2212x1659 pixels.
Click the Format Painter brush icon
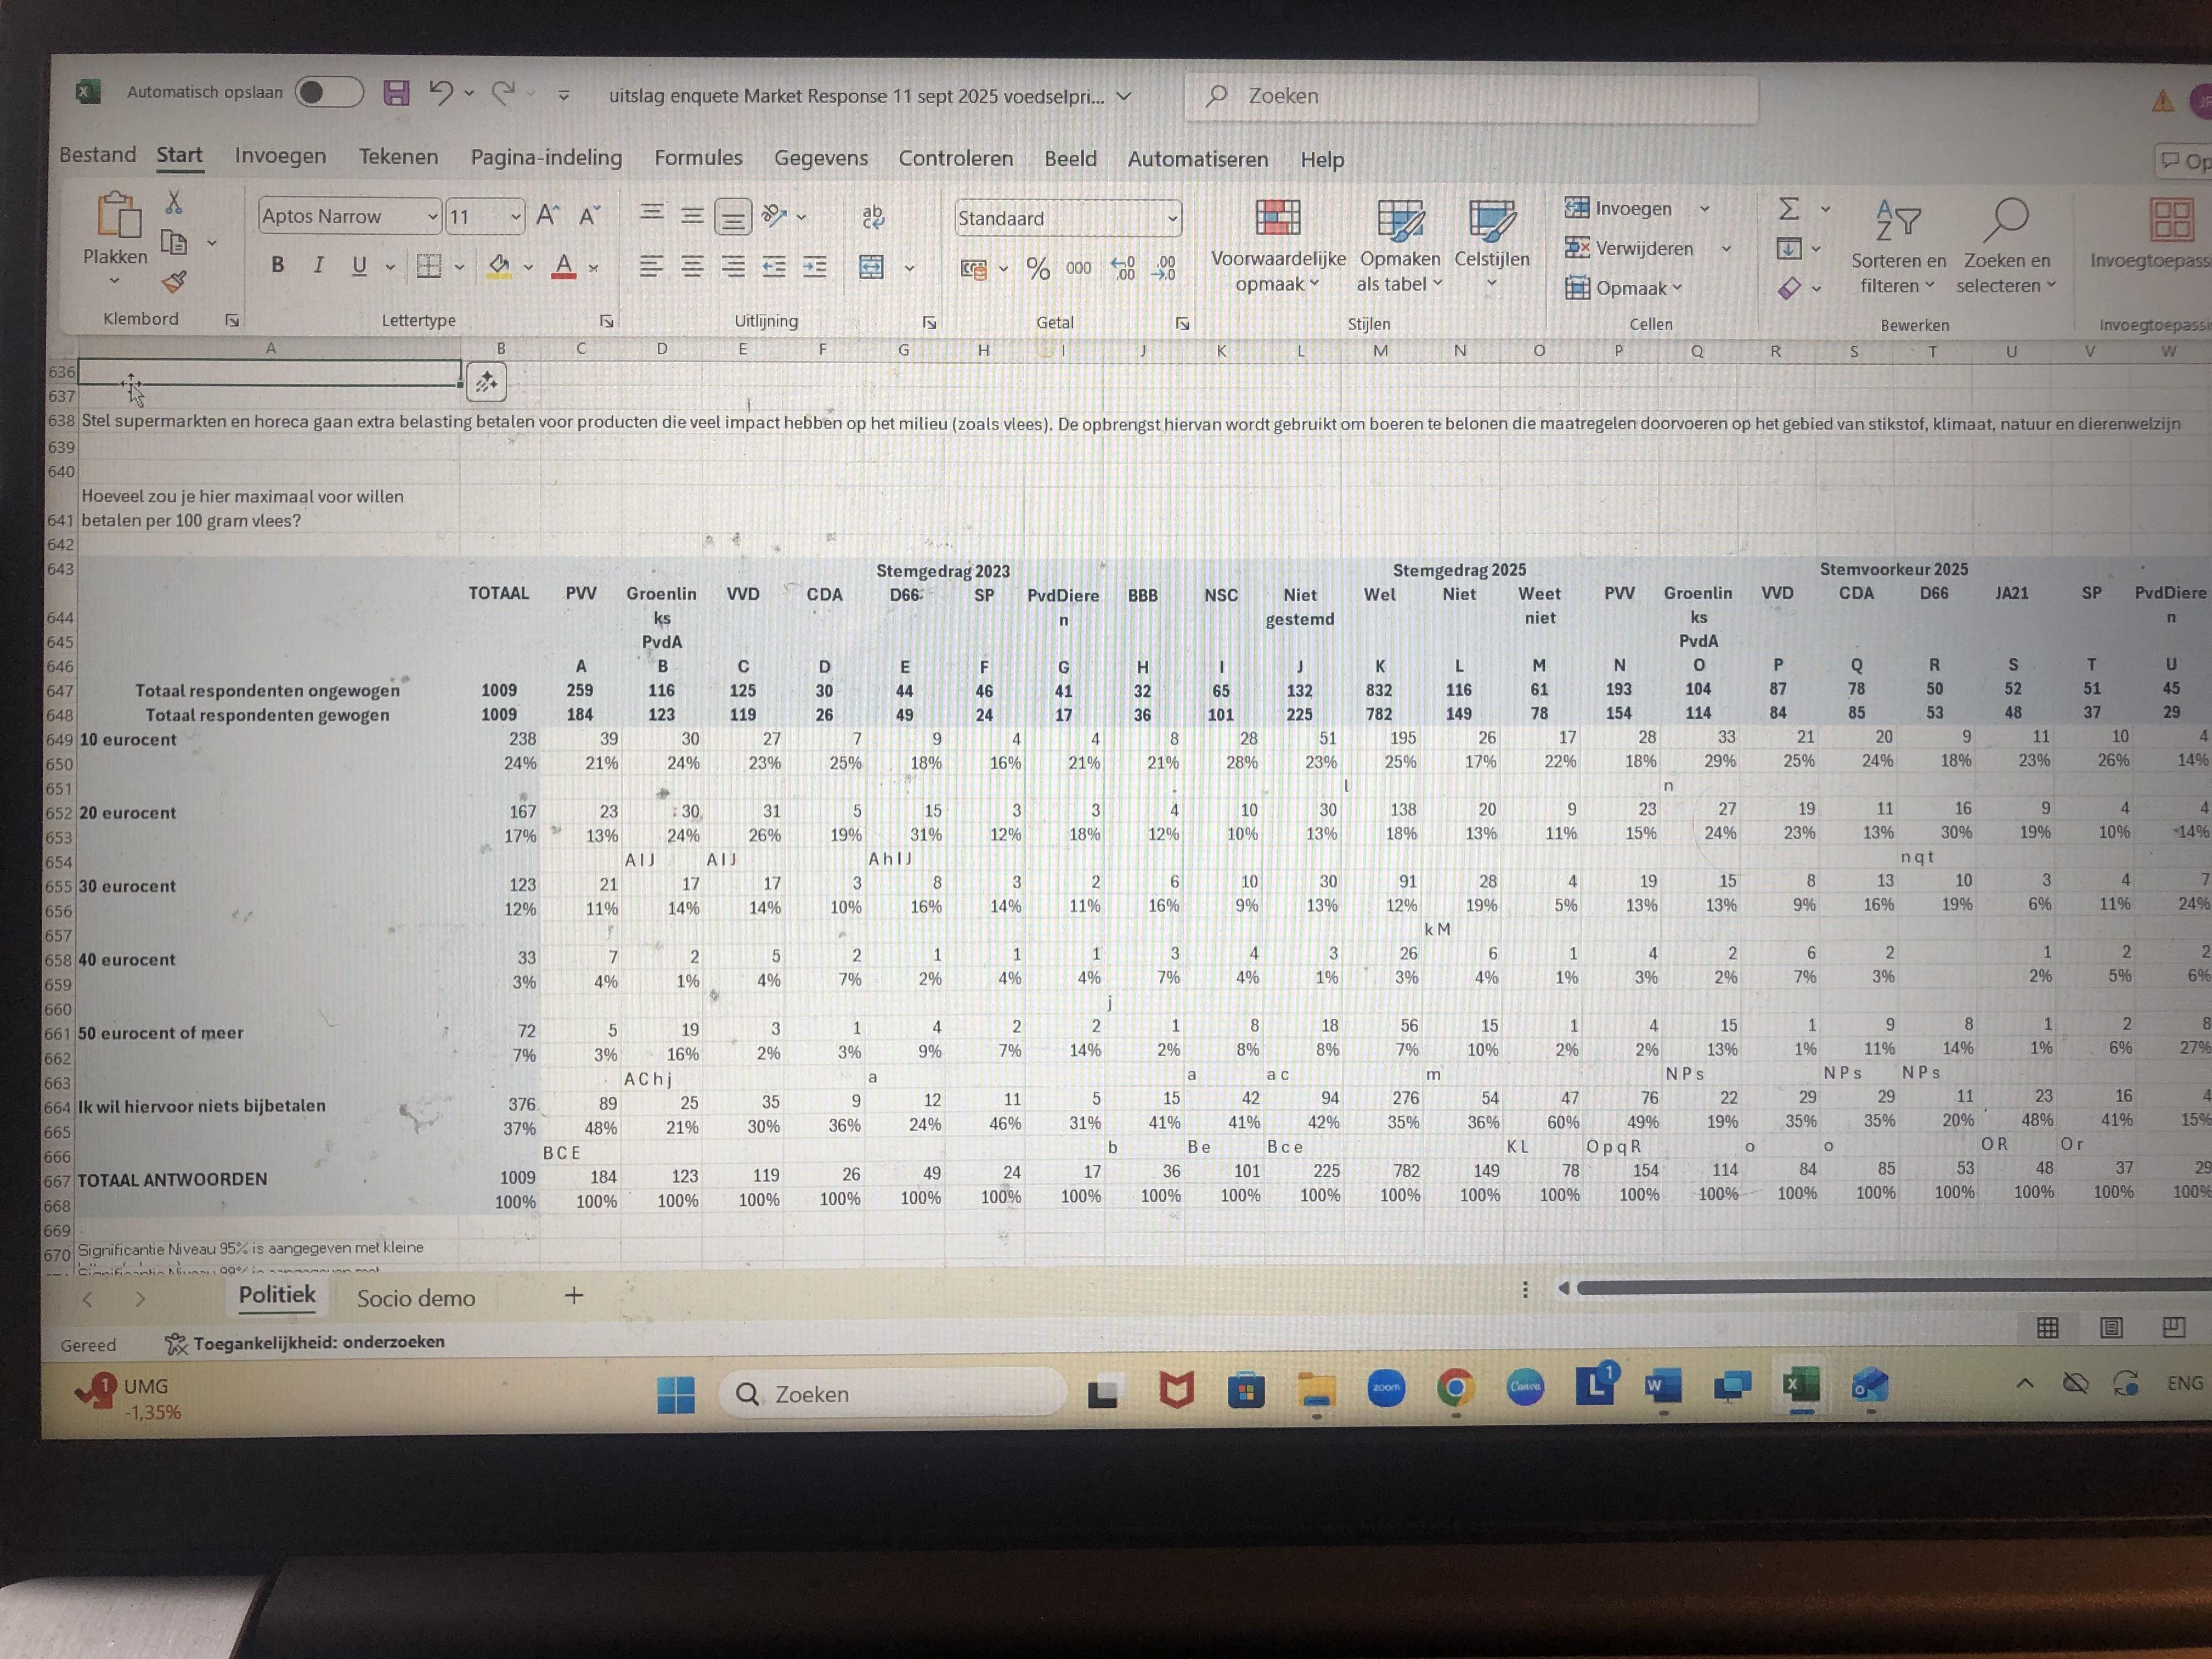174,282
